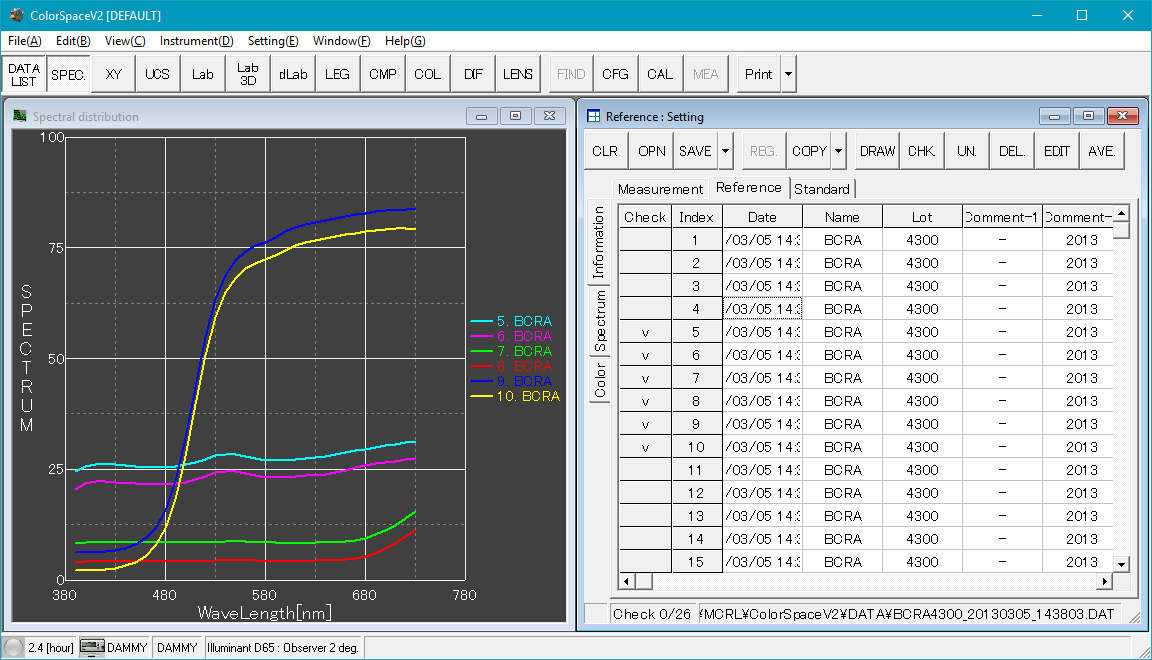
Task: Click the LENS toolbar button
Action: [x=518, y=74]
